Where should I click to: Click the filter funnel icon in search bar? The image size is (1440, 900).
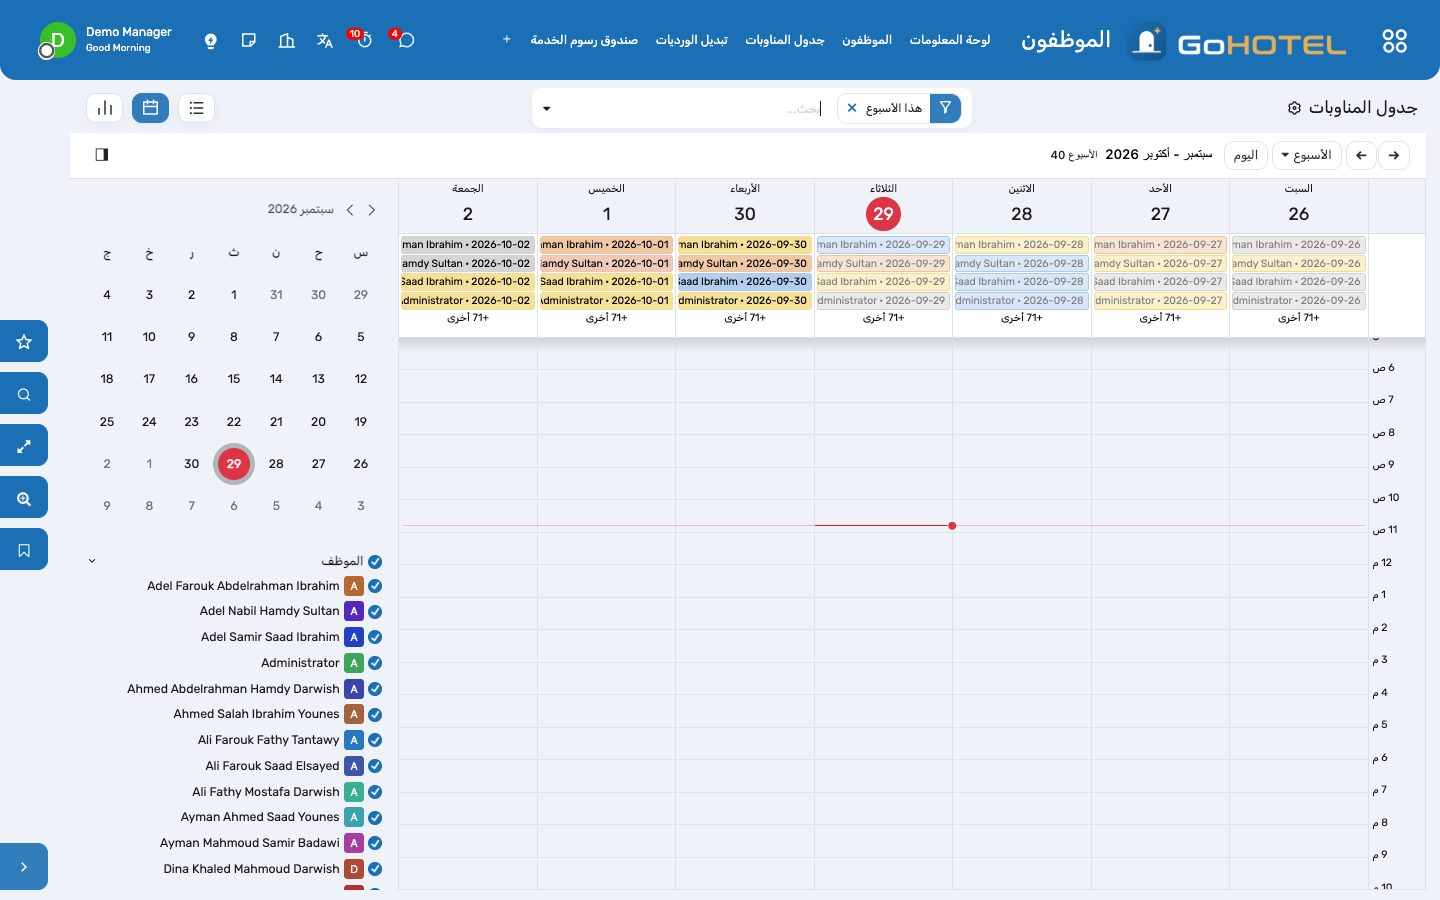(x=945, y=108)
